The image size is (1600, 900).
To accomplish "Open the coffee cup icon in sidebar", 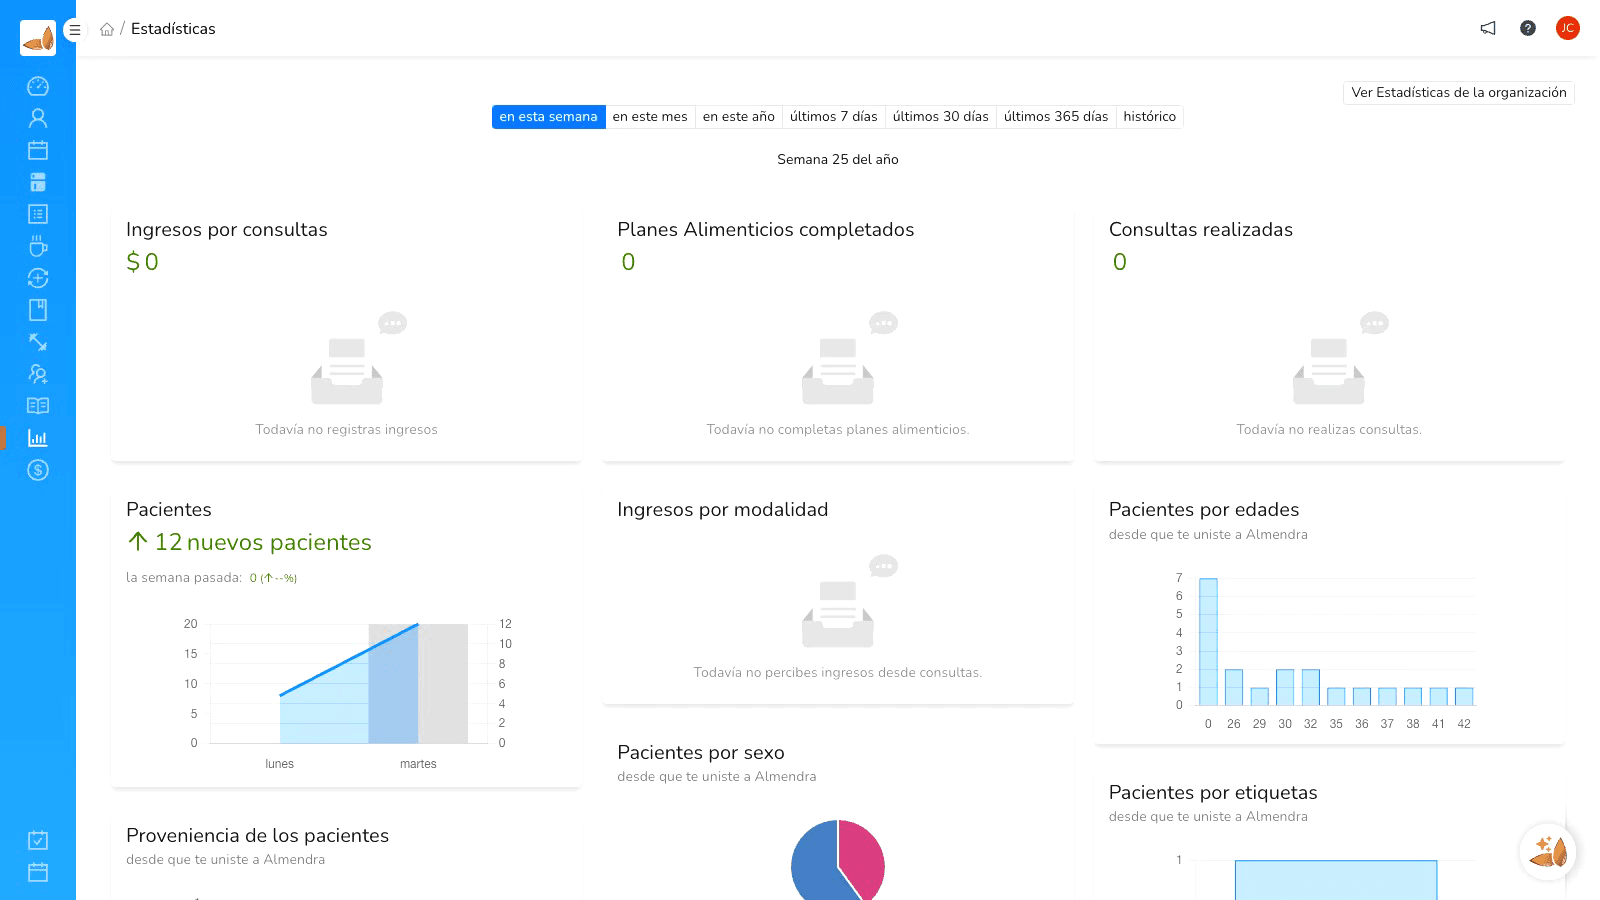I will point(38,246).
